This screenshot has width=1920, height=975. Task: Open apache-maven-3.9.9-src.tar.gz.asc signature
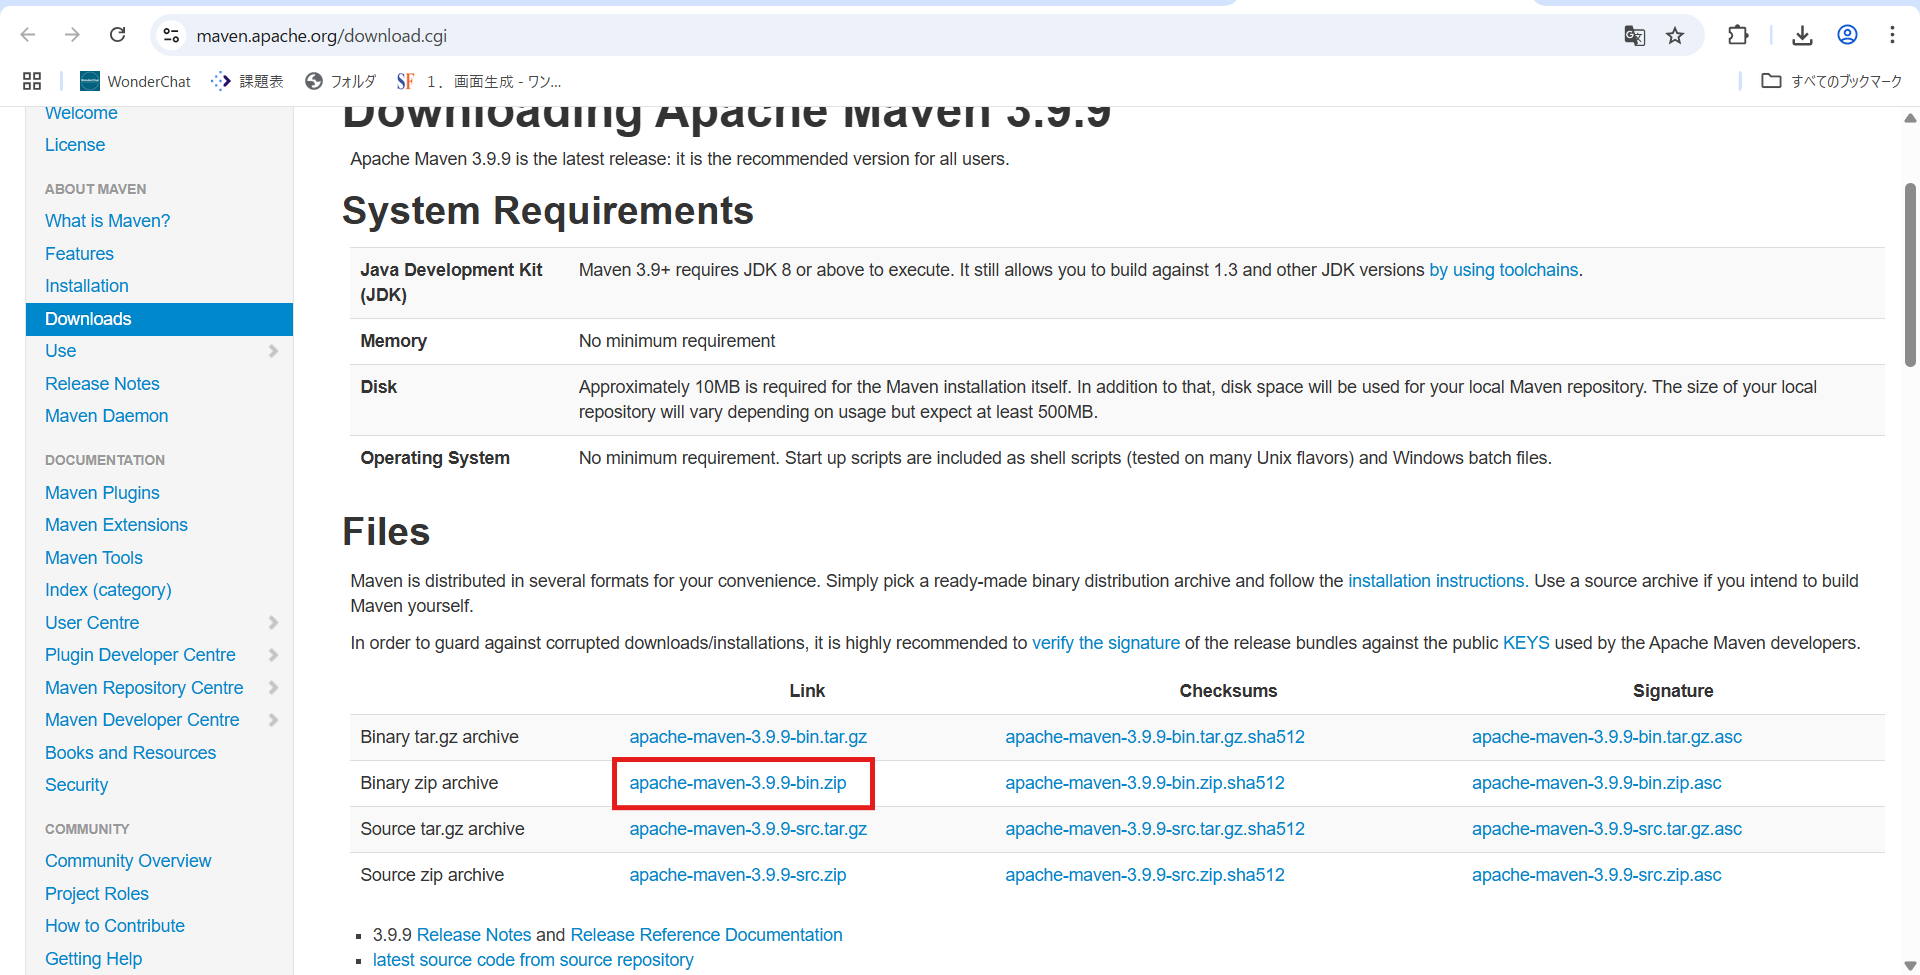(1607, 829)
